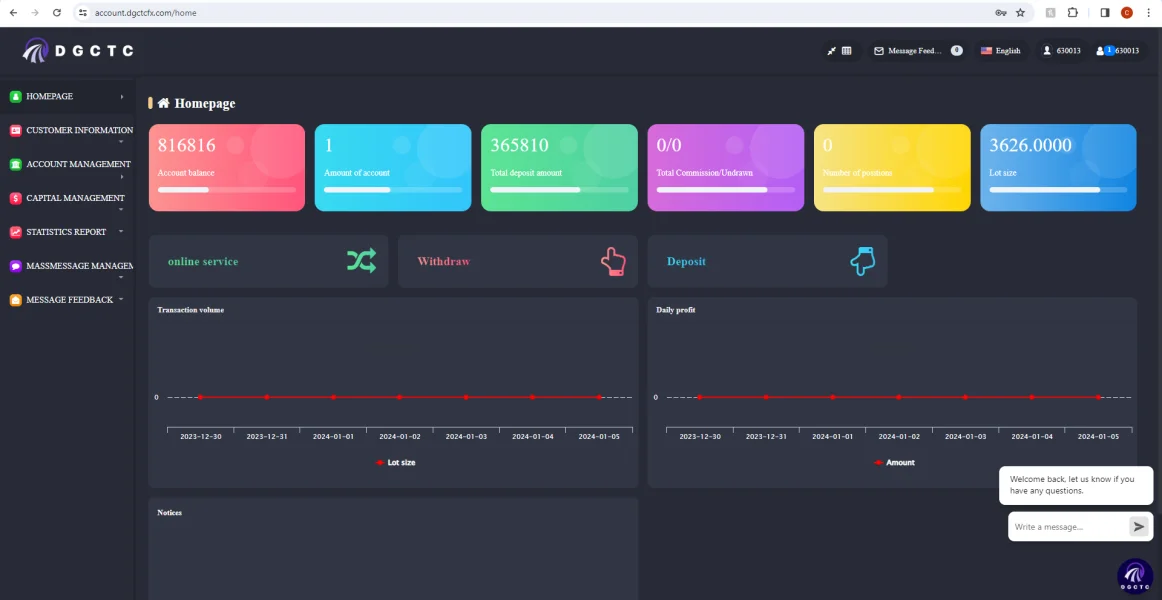Click the Write a message field
Viewport: 1162px width, 600px height.
coord(1067,527)
